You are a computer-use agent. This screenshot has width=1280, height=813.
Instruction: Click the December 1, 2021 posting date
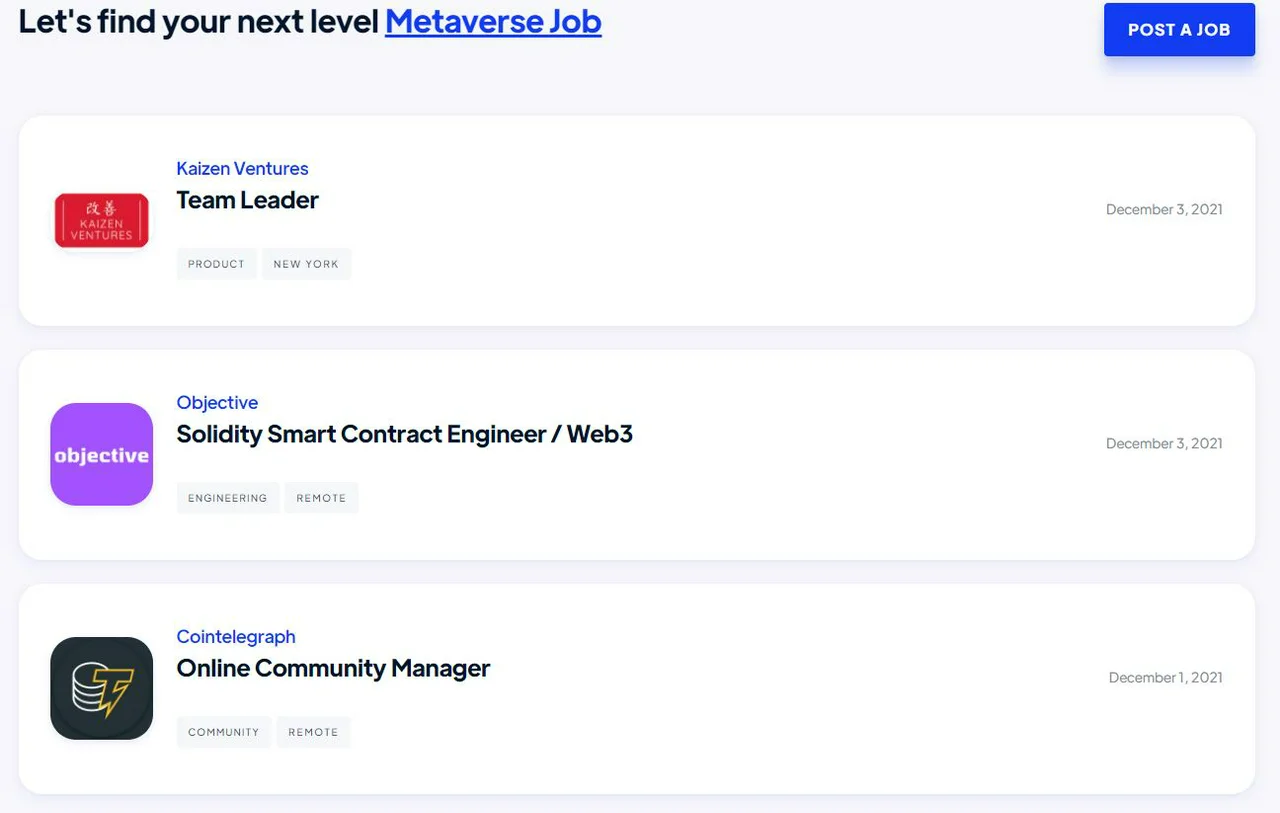point(1165,677)
